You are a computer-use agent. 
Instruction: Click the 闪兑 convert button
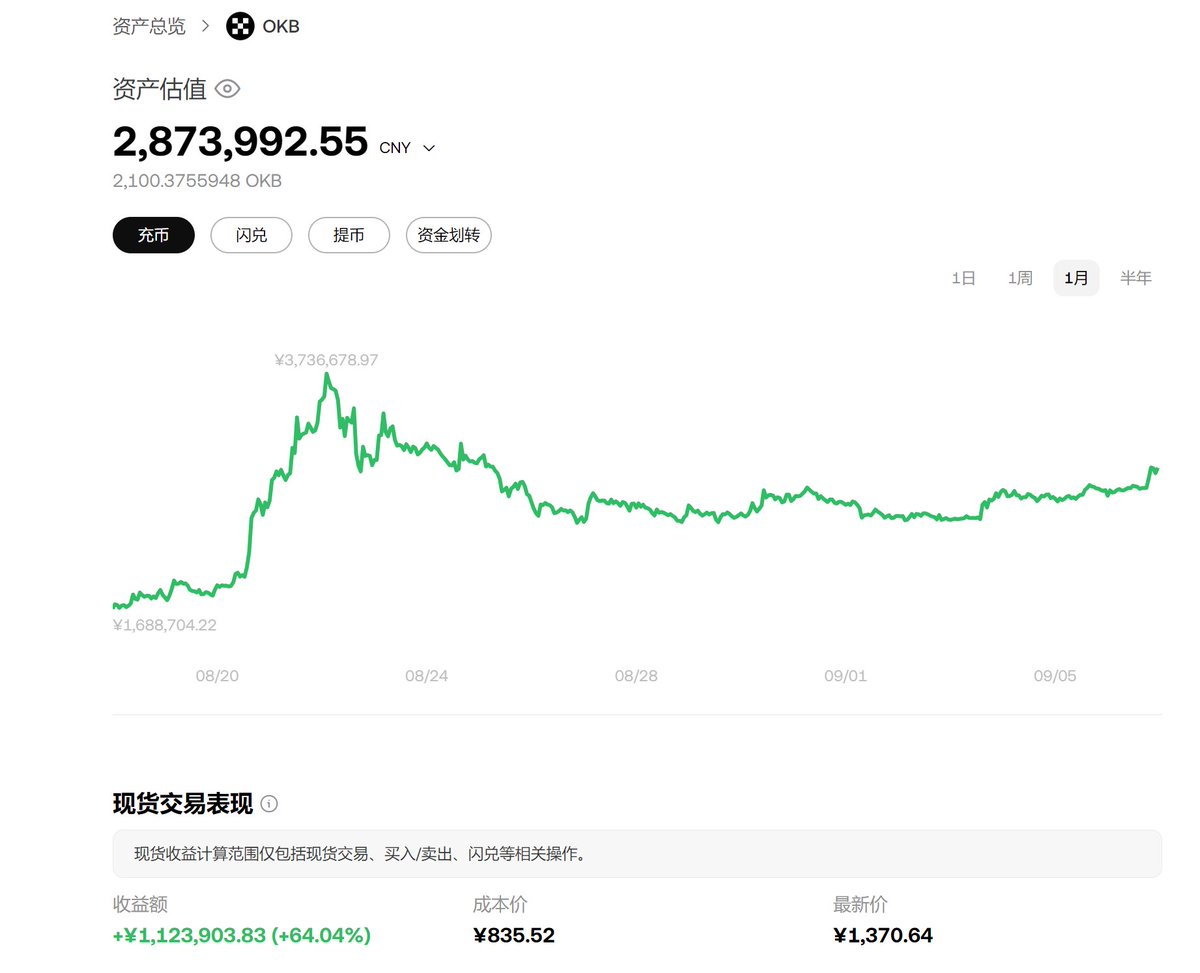click(251, 235)
